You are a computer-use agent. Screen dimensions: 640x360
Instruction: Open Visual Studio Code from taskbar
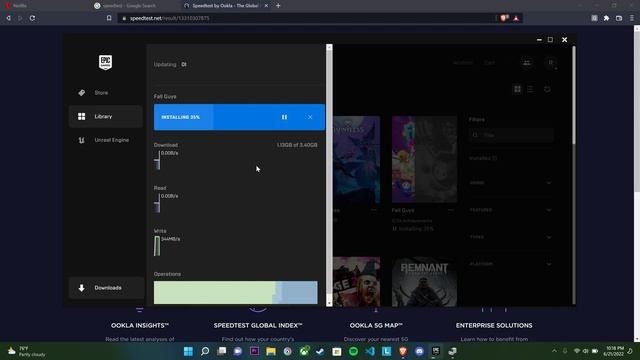pyautogui.click(x=370, y=351)
